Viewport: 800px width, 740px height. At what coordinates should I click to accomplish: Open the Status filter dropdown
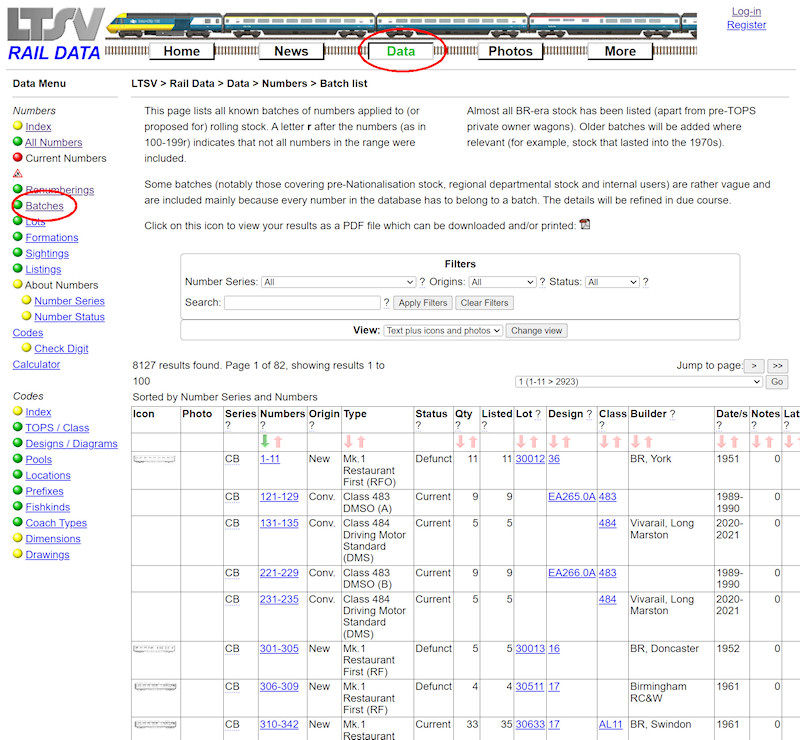[612, 283]
